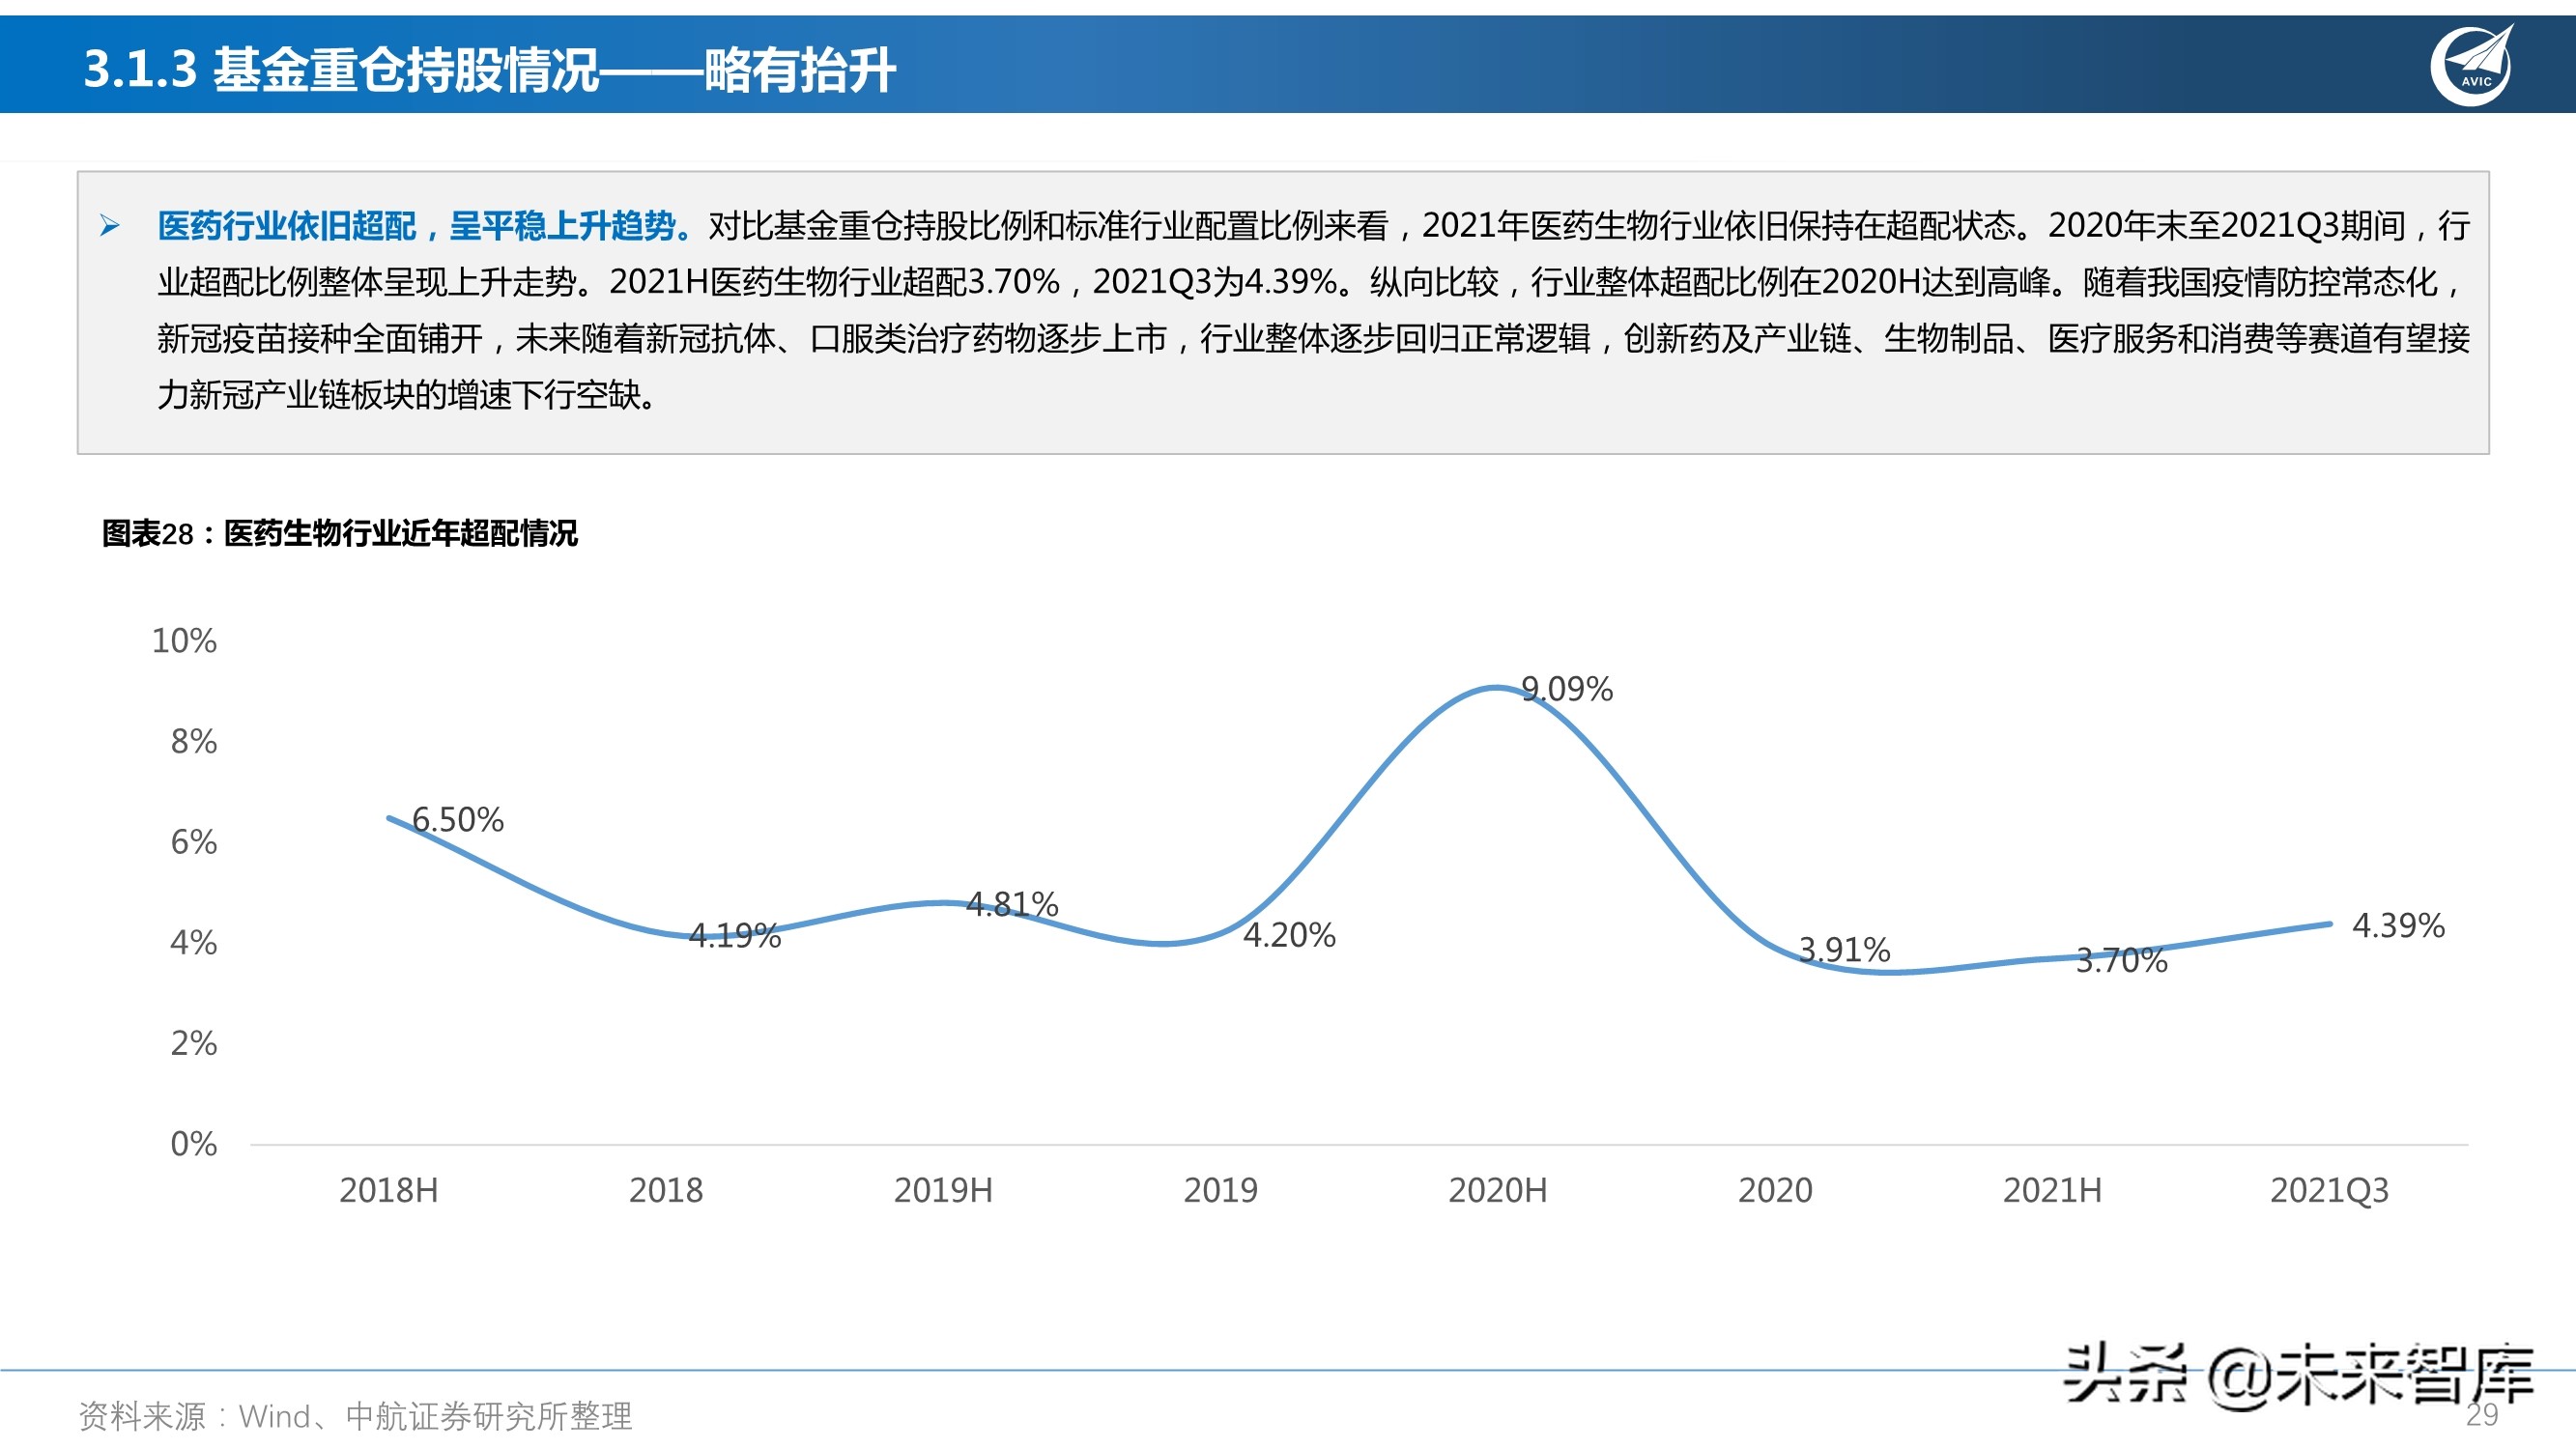
Task: Click the 4.39% data label
Action: [2398, 926]
